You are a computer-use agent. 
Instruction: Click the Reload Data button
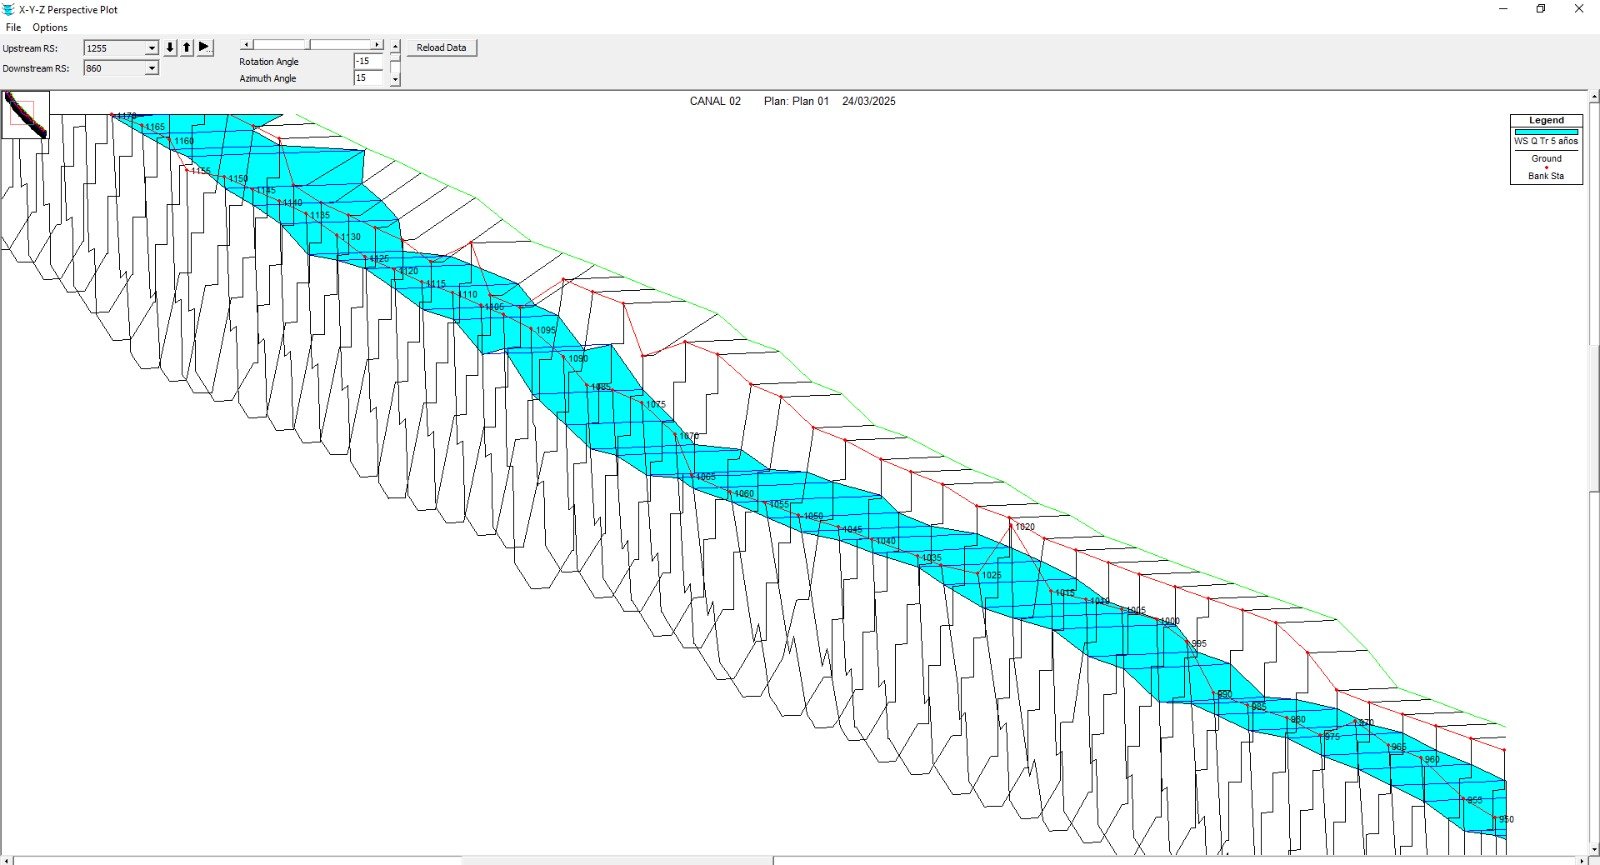[x=441, y=47]
